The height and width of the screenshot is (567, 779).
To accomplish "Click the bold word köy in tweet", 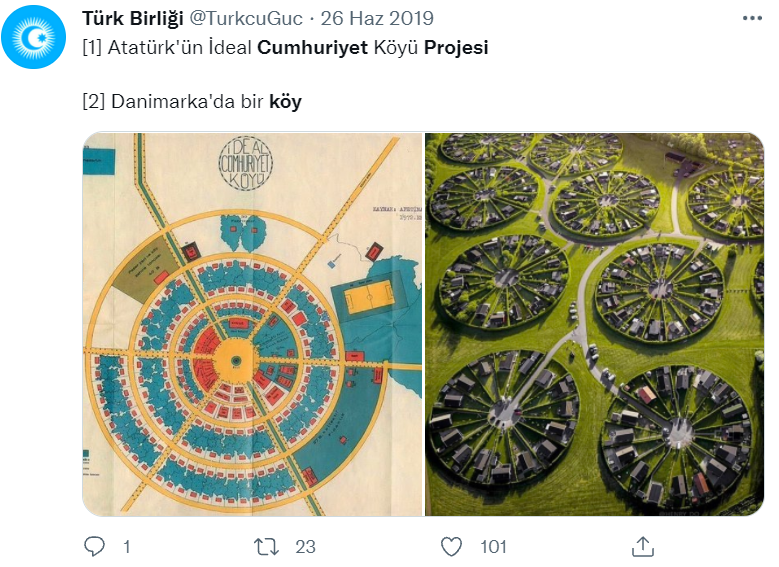I will click(285, 101).
